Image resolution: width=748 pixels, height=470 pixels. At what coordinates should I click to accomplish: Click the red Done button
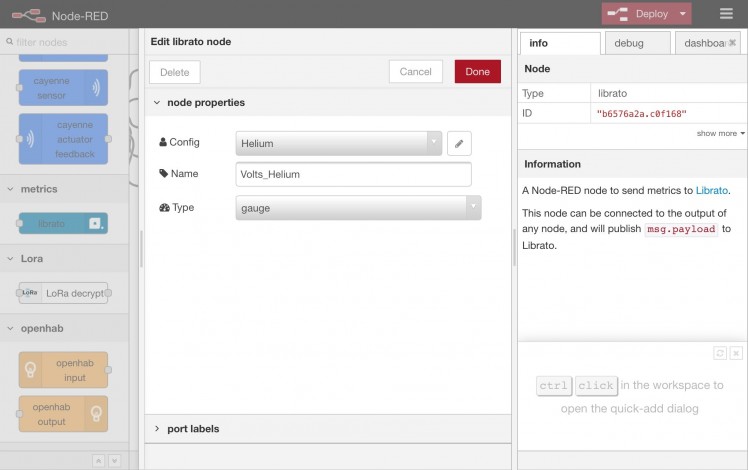[x=478, y=72]
